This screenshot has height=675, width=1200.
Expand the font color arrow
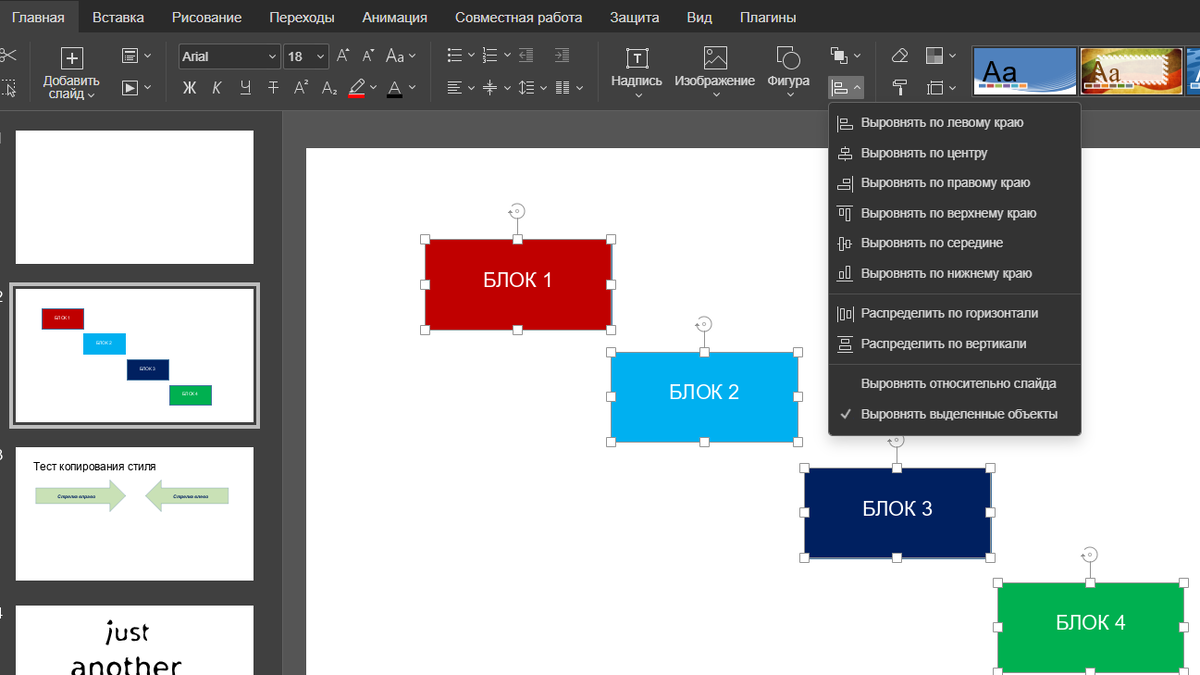click(410, 88)
